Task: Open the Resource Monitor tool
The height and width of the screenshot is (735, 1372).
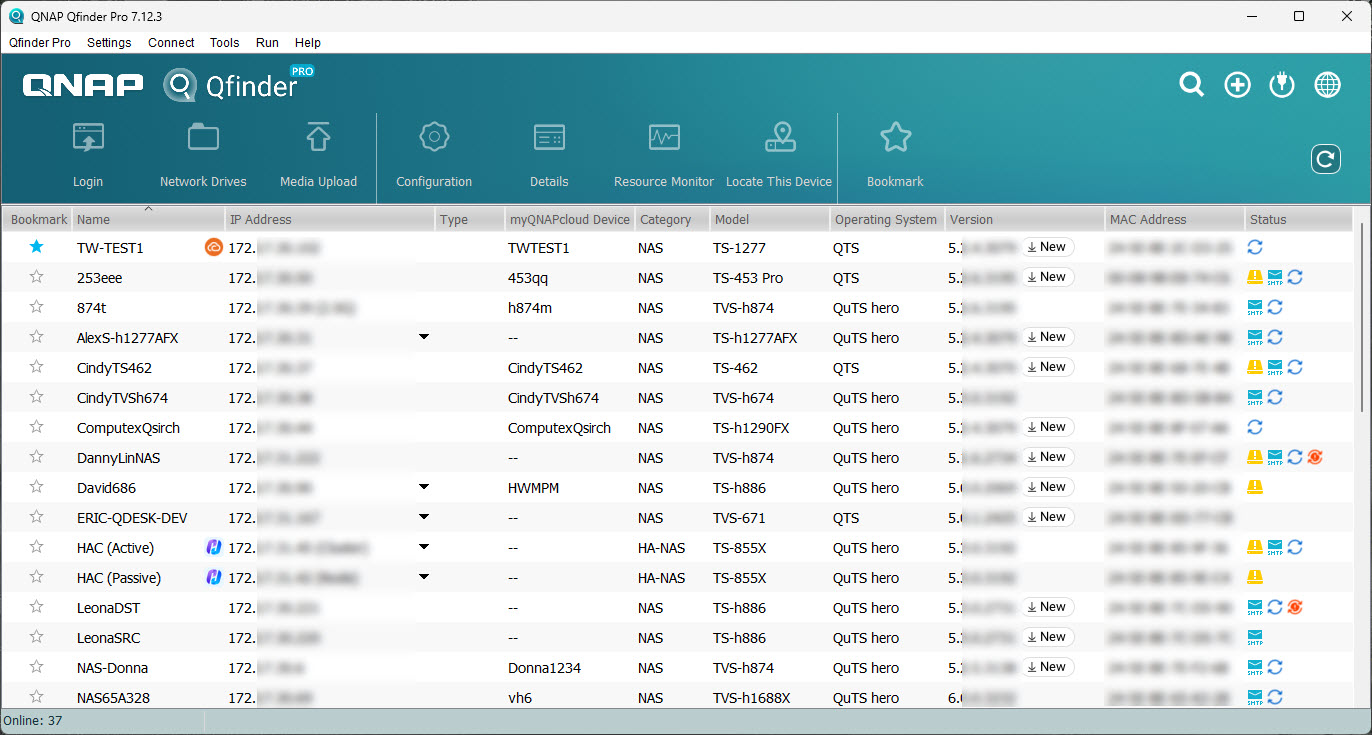Action: (663, 138)
